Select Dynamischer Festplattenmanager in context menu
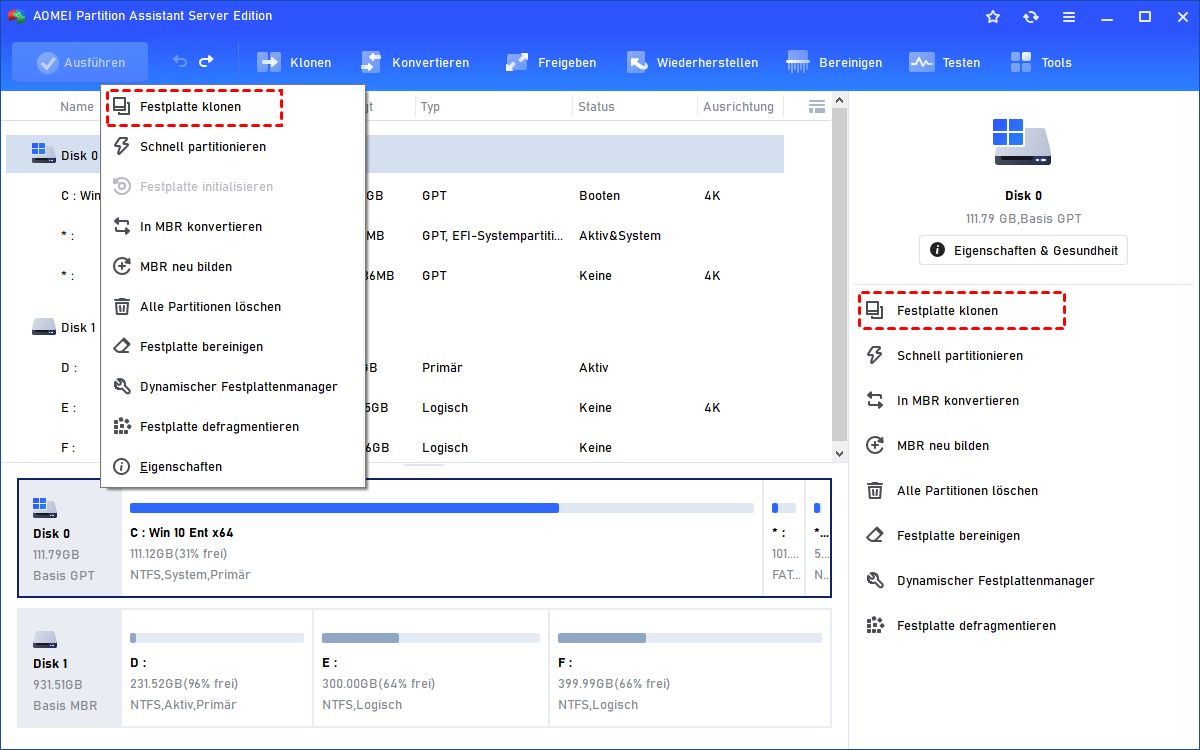 232,387
